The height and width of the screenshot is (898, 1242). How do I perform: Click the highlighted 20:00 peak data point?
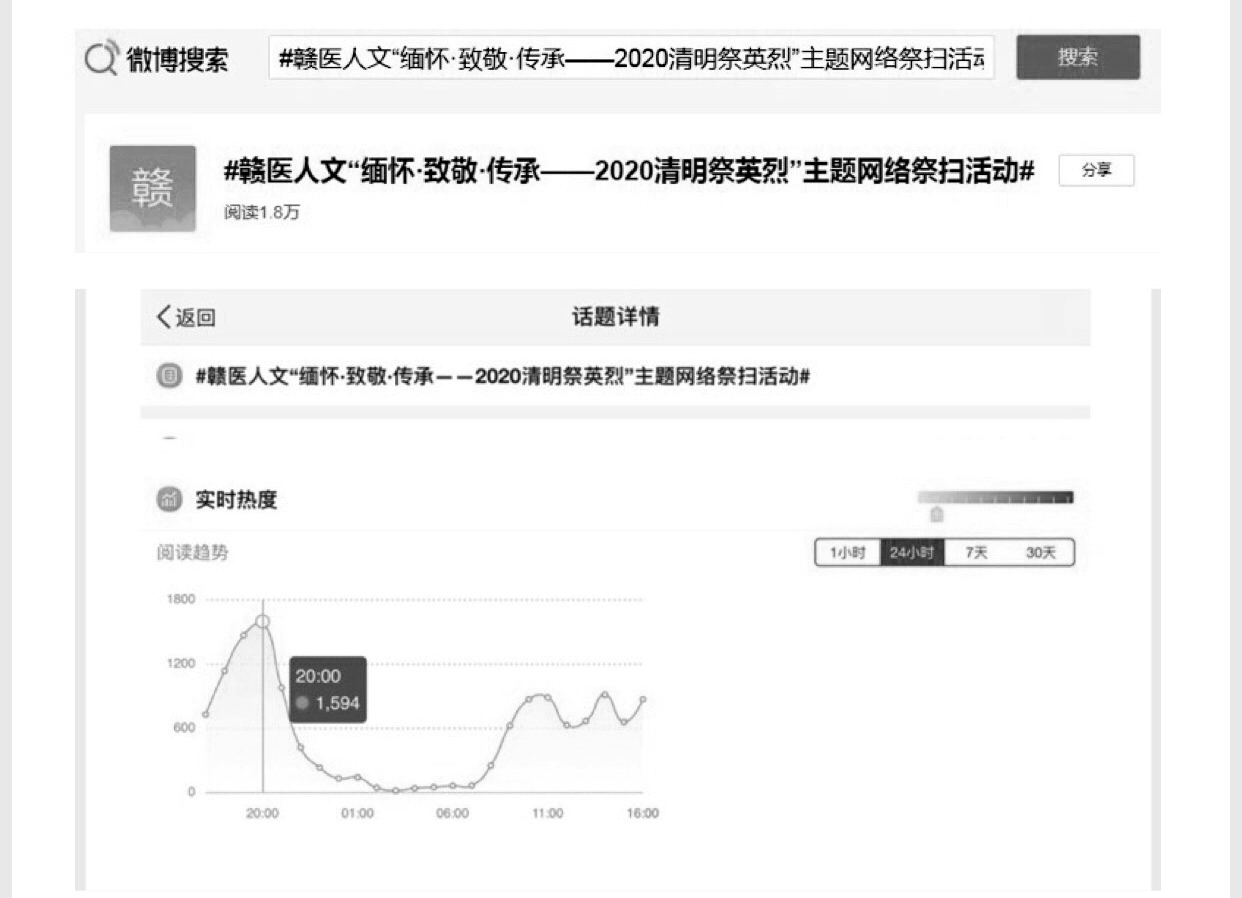263,621
